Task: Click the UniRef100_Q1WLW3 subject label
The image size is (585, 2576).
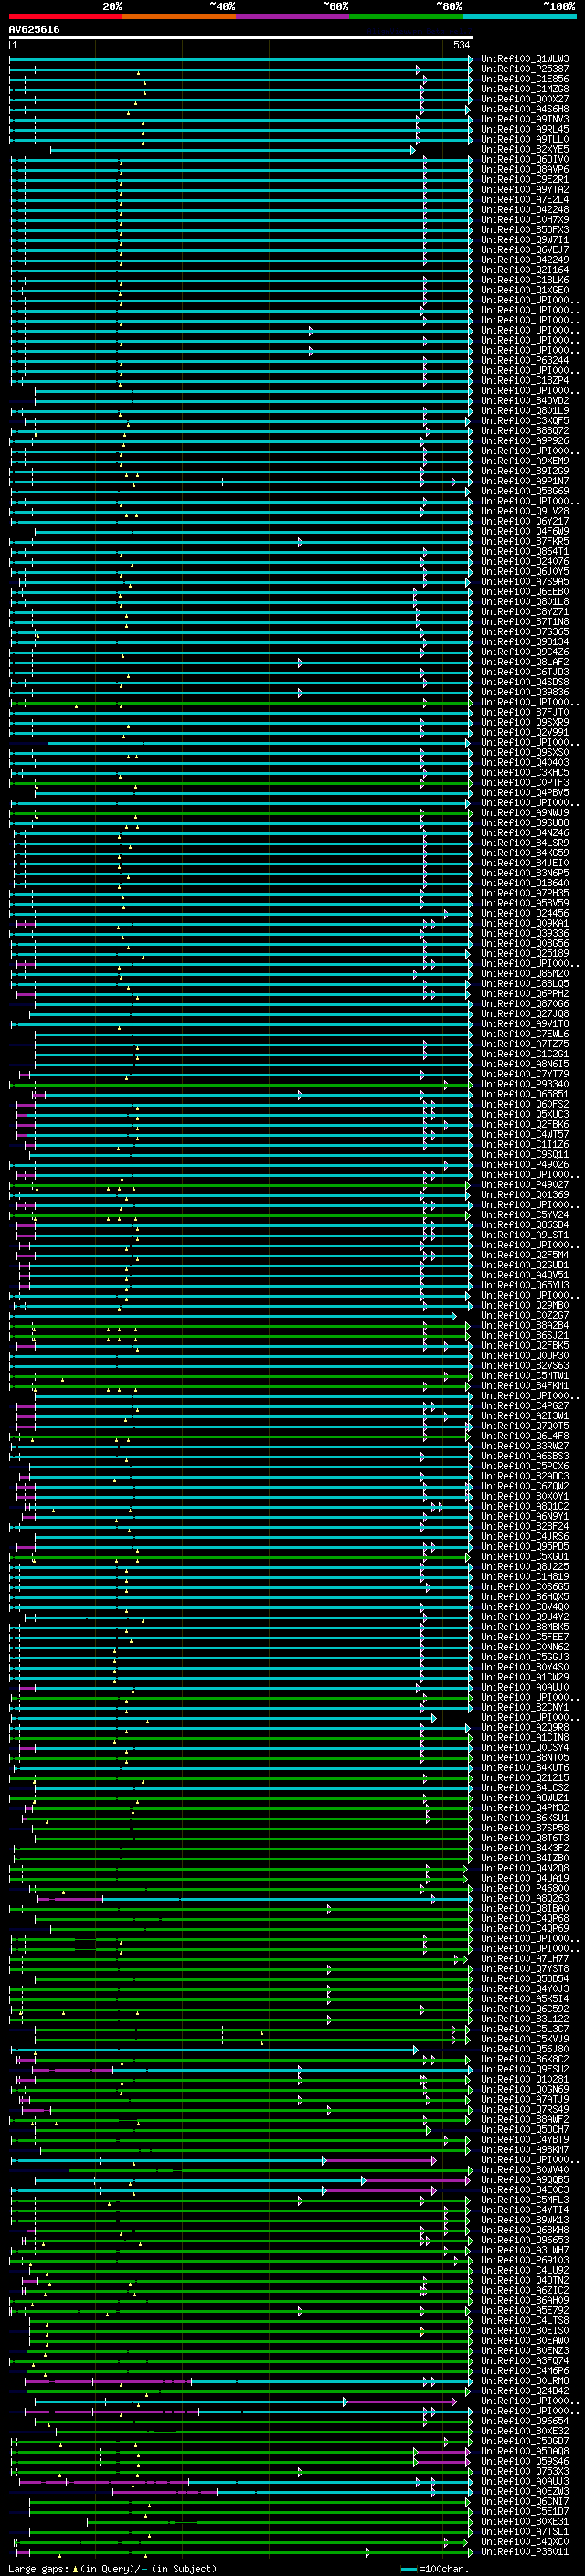Action: [524, 59]
